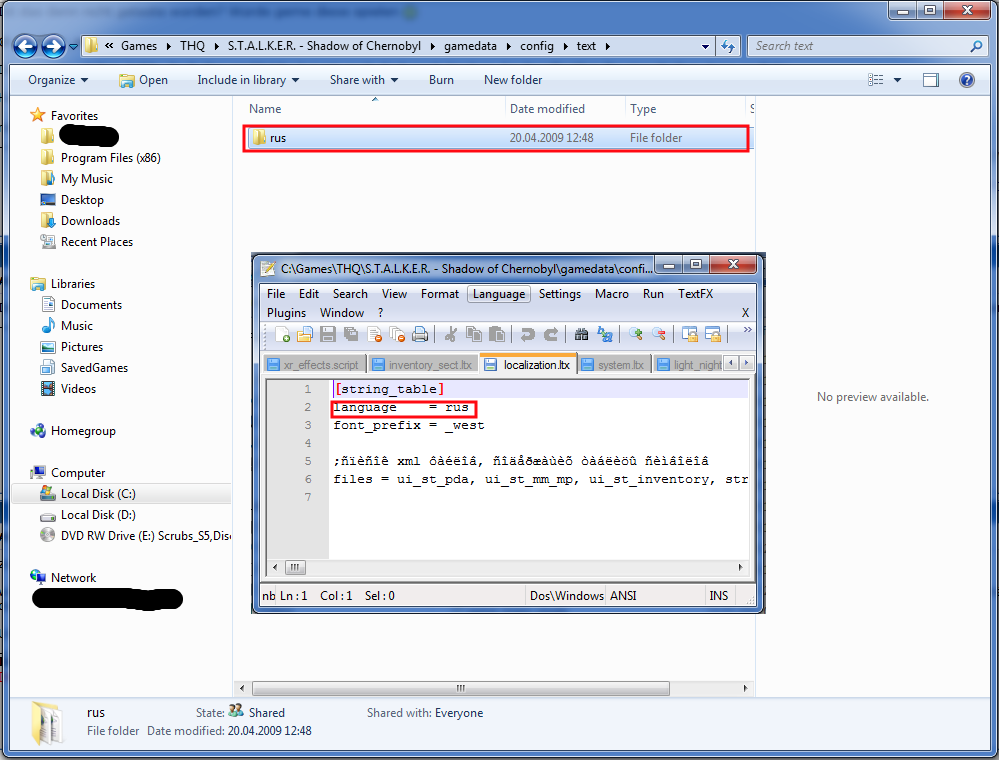
Task: Open Notepad++ Edit menu
Action: point(308,294)
